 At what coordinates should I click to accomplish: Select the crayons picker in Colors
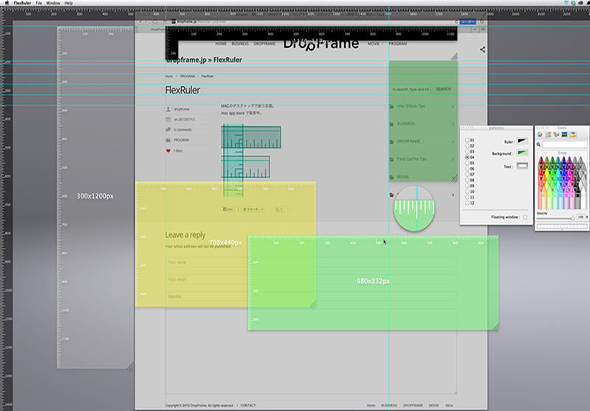[573, 134]
